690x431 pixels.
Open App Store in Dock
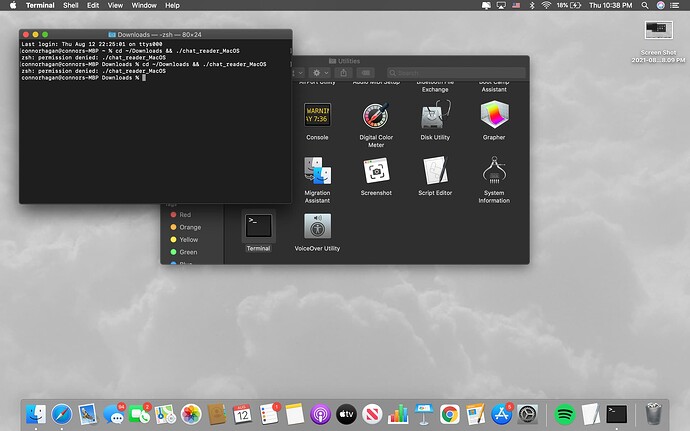(x=501, y=414)
